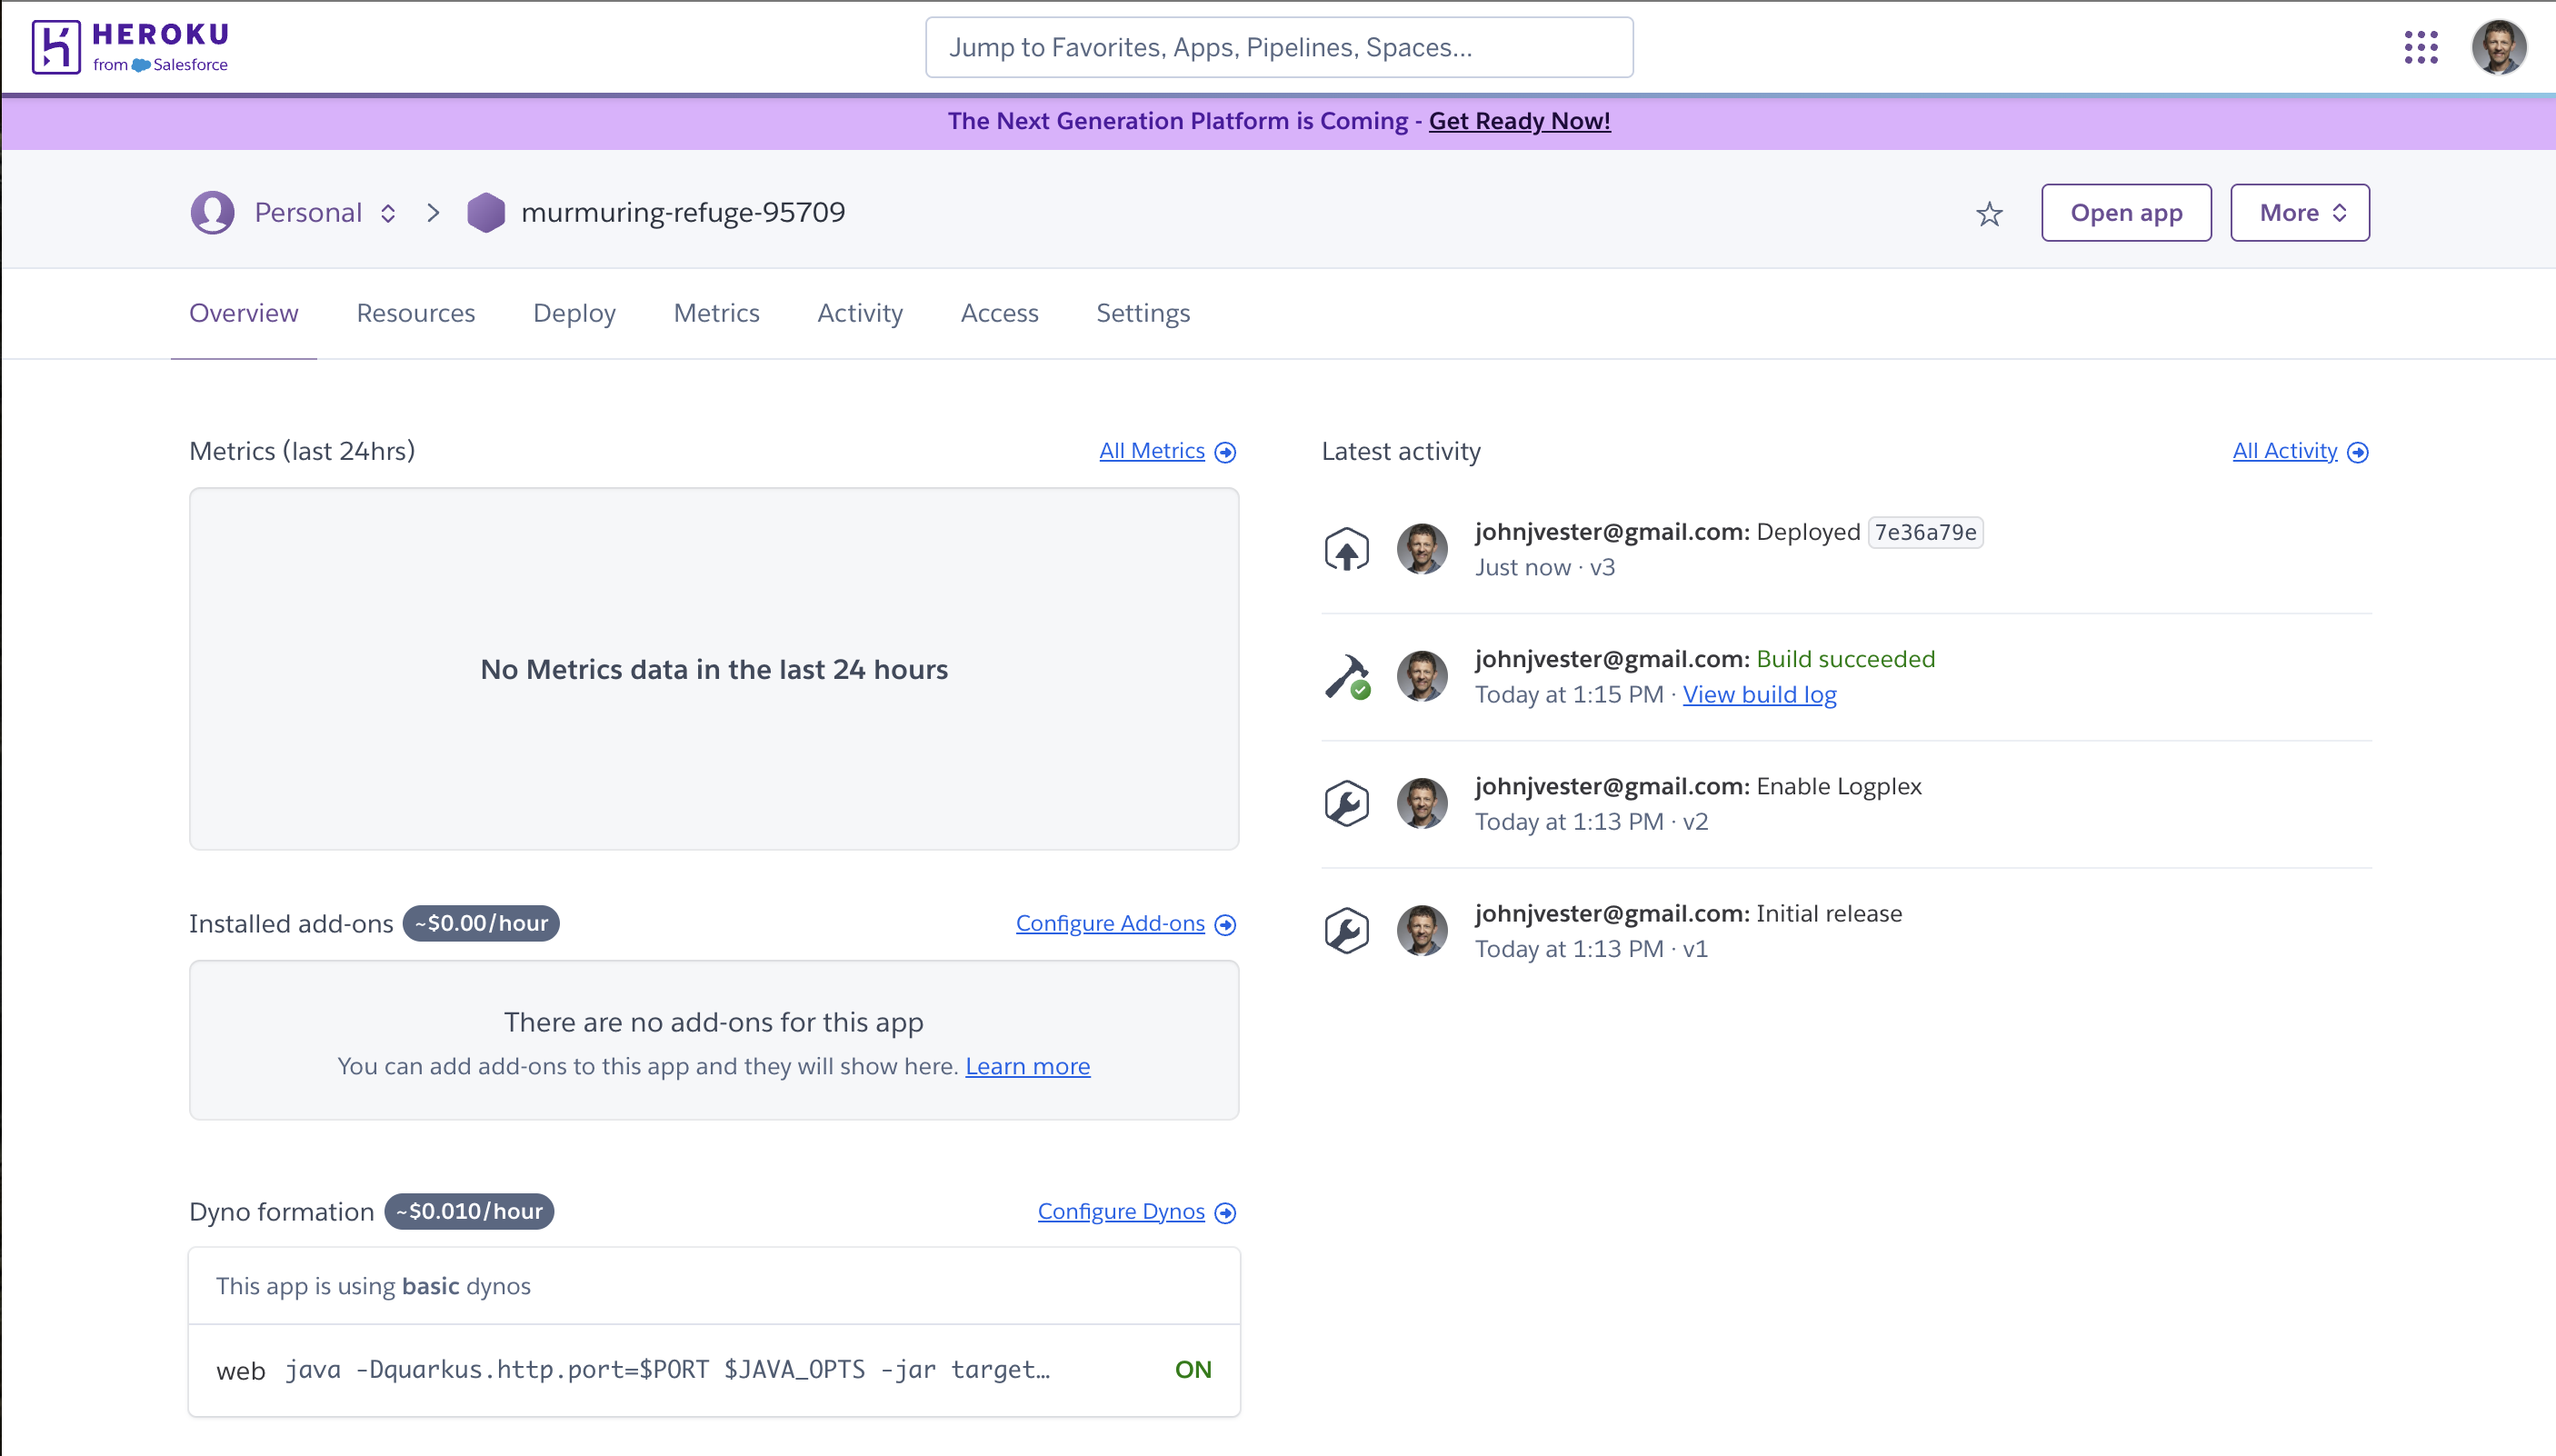Click the hexagon icon beside murmuring-refuge-95709
Screen dimensions: 2556x1456
tap(487, 211)
